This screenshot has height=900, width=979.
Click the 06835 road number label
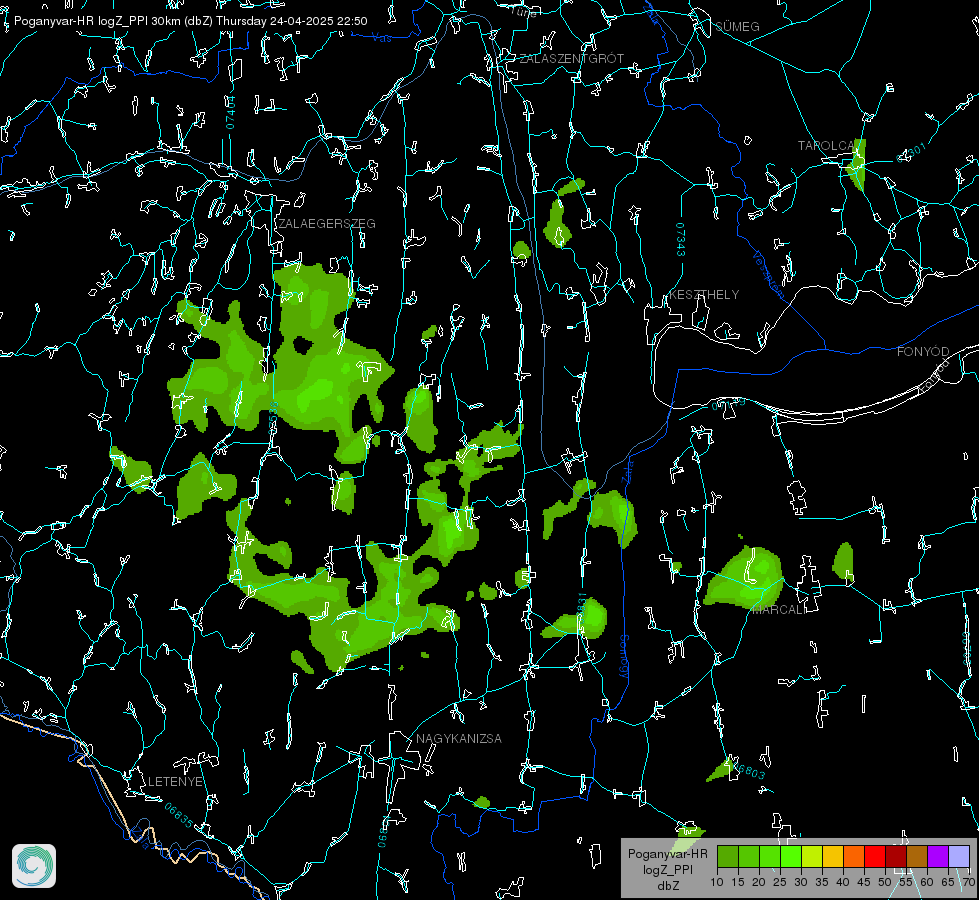[x=179, y=816]
